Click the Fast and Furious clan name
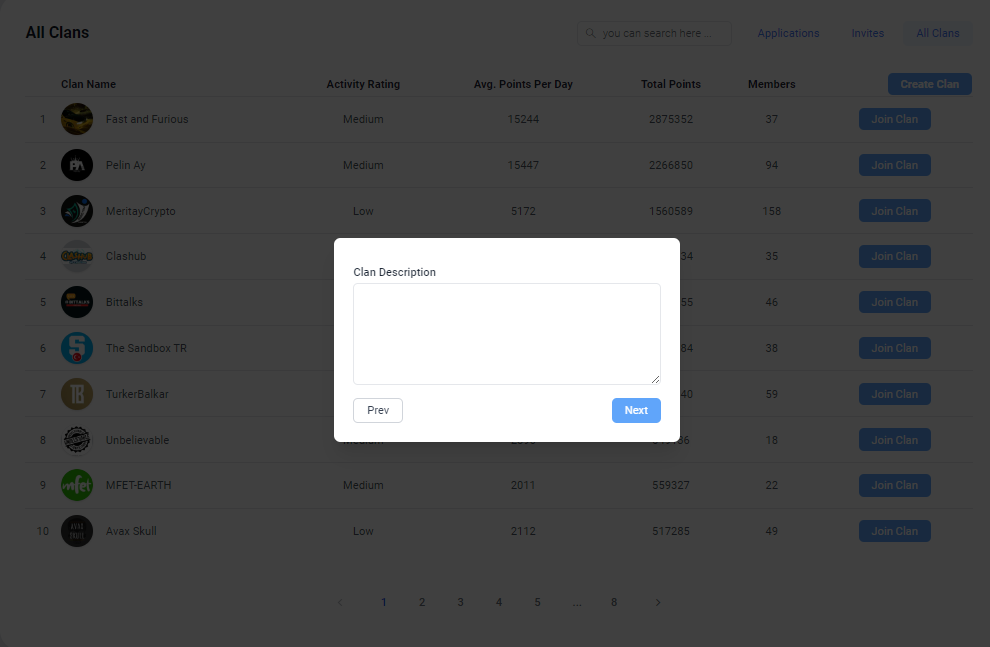 (147, 119)
